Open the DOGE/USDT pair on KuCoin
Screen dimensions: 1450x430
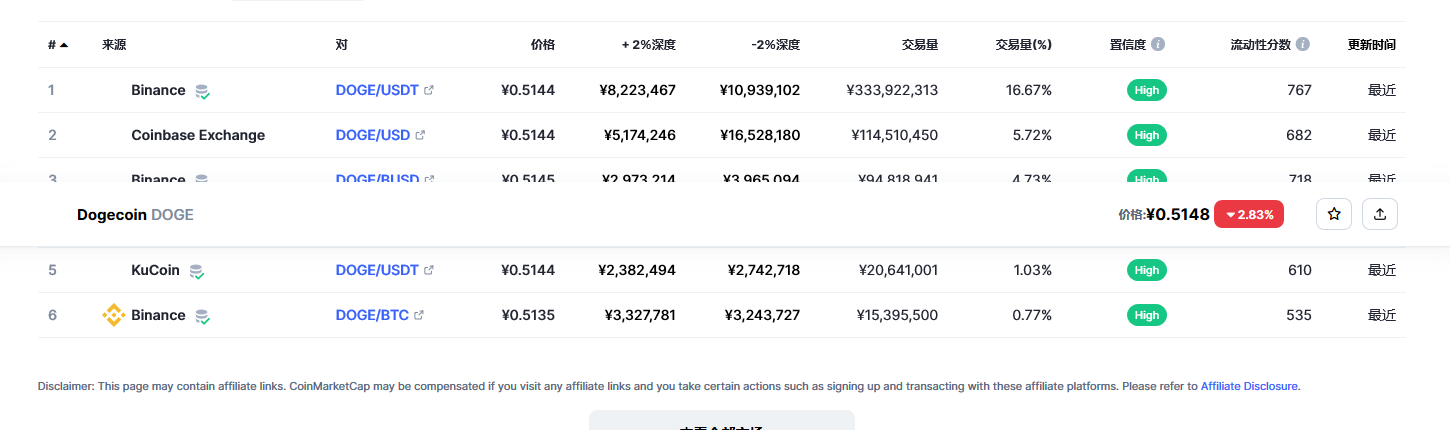click(x=377, y=270)
